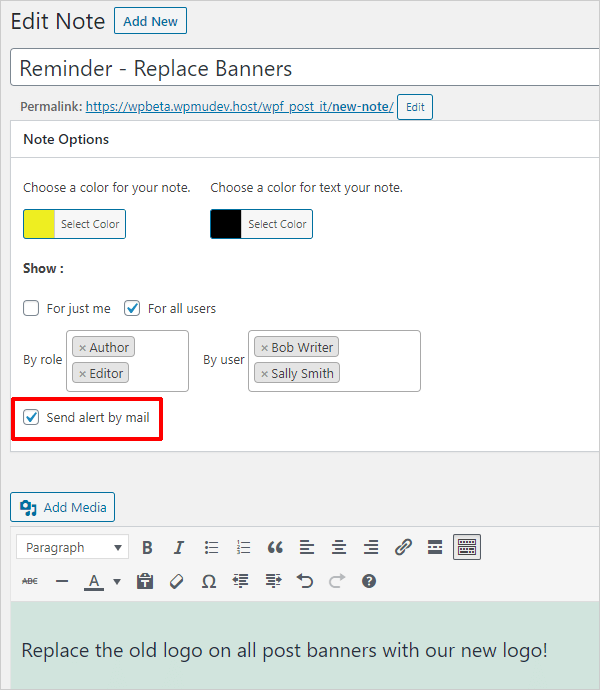The height and width of the screenshot is (690, 600).
Task: Clear formatting with eraser icon
Action: 177,581
